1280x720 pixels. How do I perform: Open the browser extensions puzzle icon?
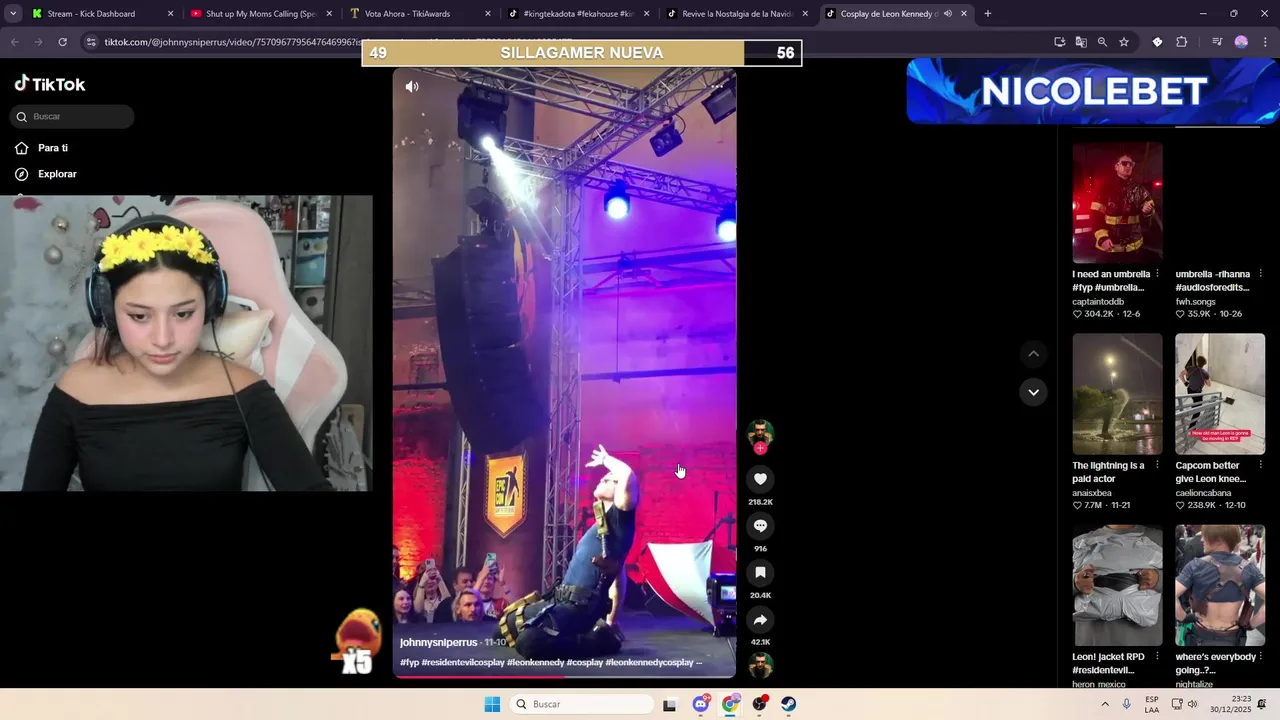coord(1182,42)
